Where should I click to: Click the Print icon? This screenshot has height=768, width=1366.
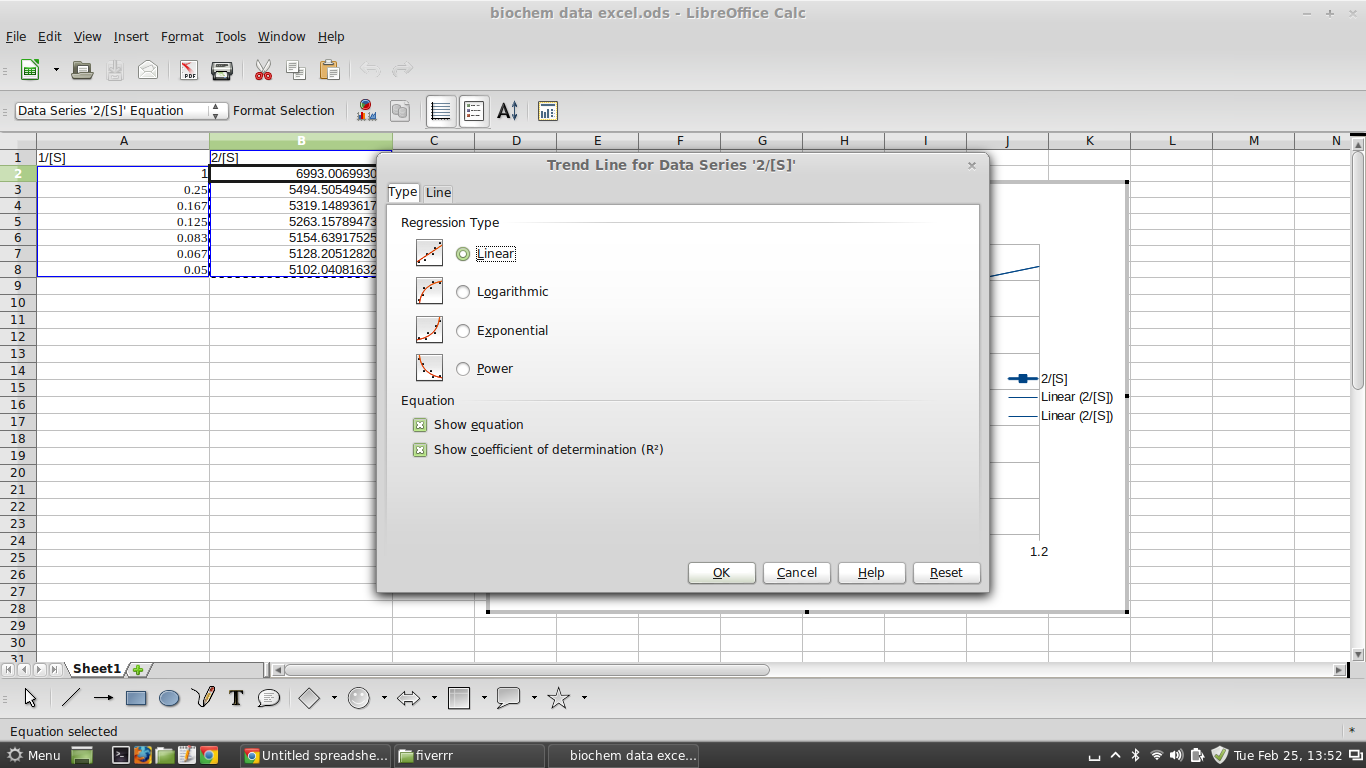(221, 70)
